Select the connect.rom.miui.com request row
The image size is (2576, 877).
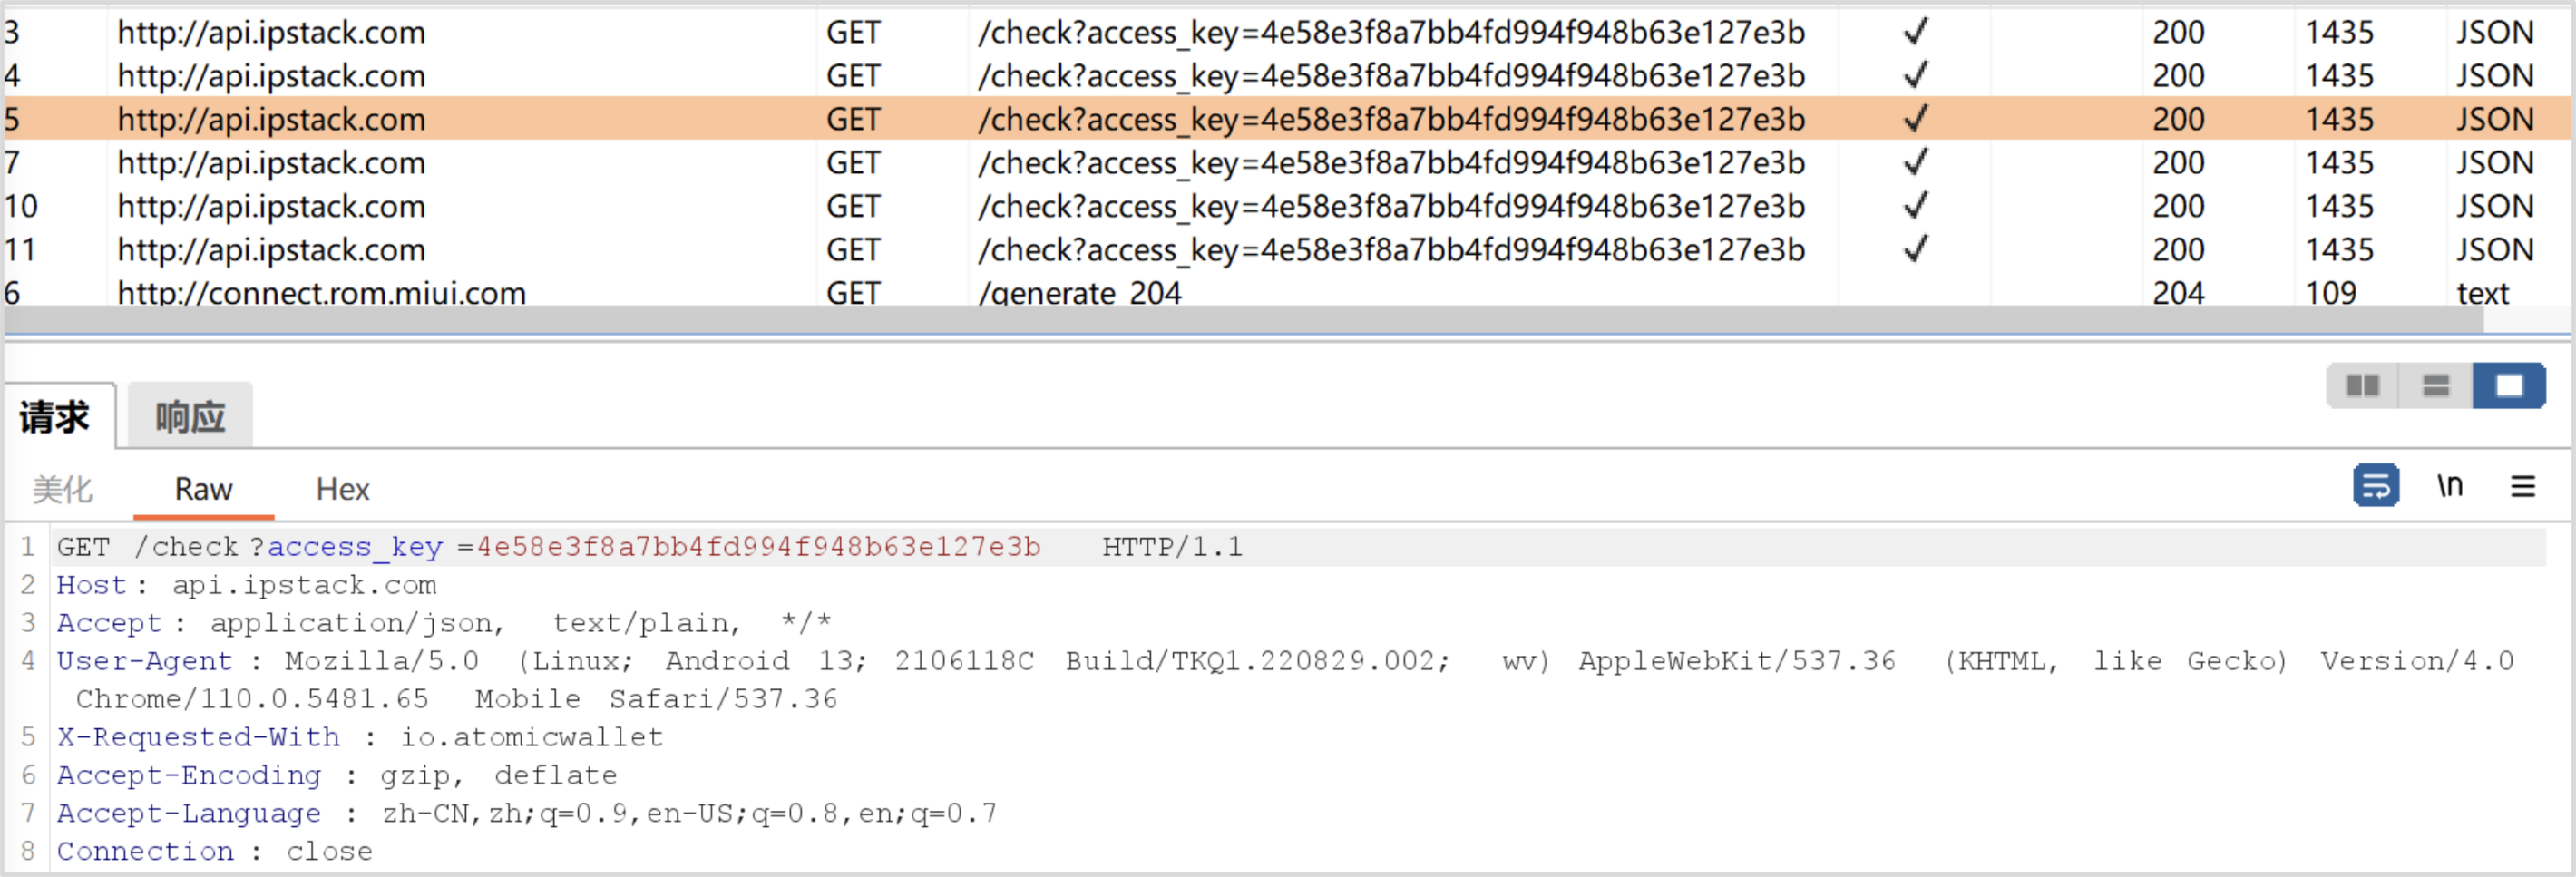pyautogui.click(x=320, y=292)
